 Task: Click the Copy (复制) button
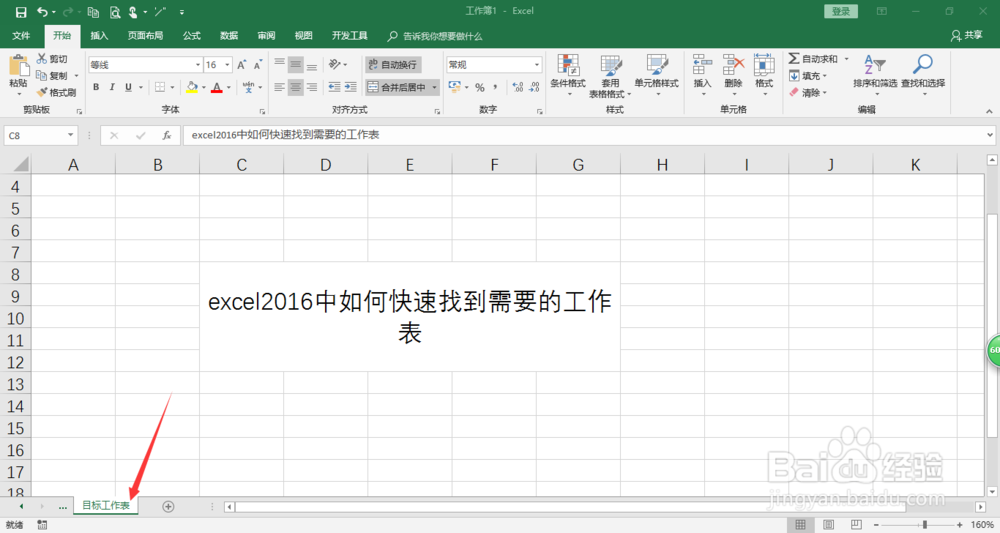click(x=53, y=76)
